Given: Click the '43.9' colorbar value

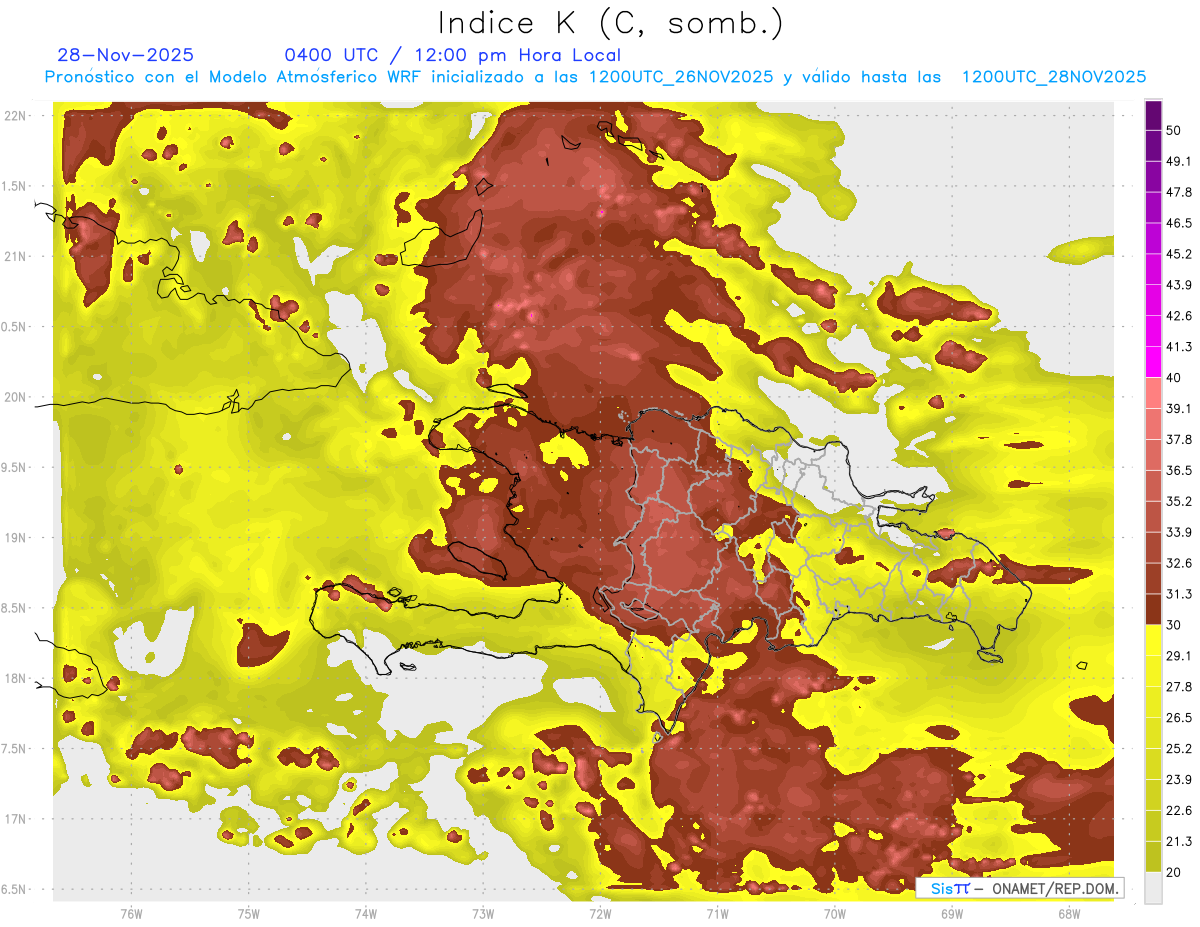Looking at the screenshot, I should point(1179,285).
